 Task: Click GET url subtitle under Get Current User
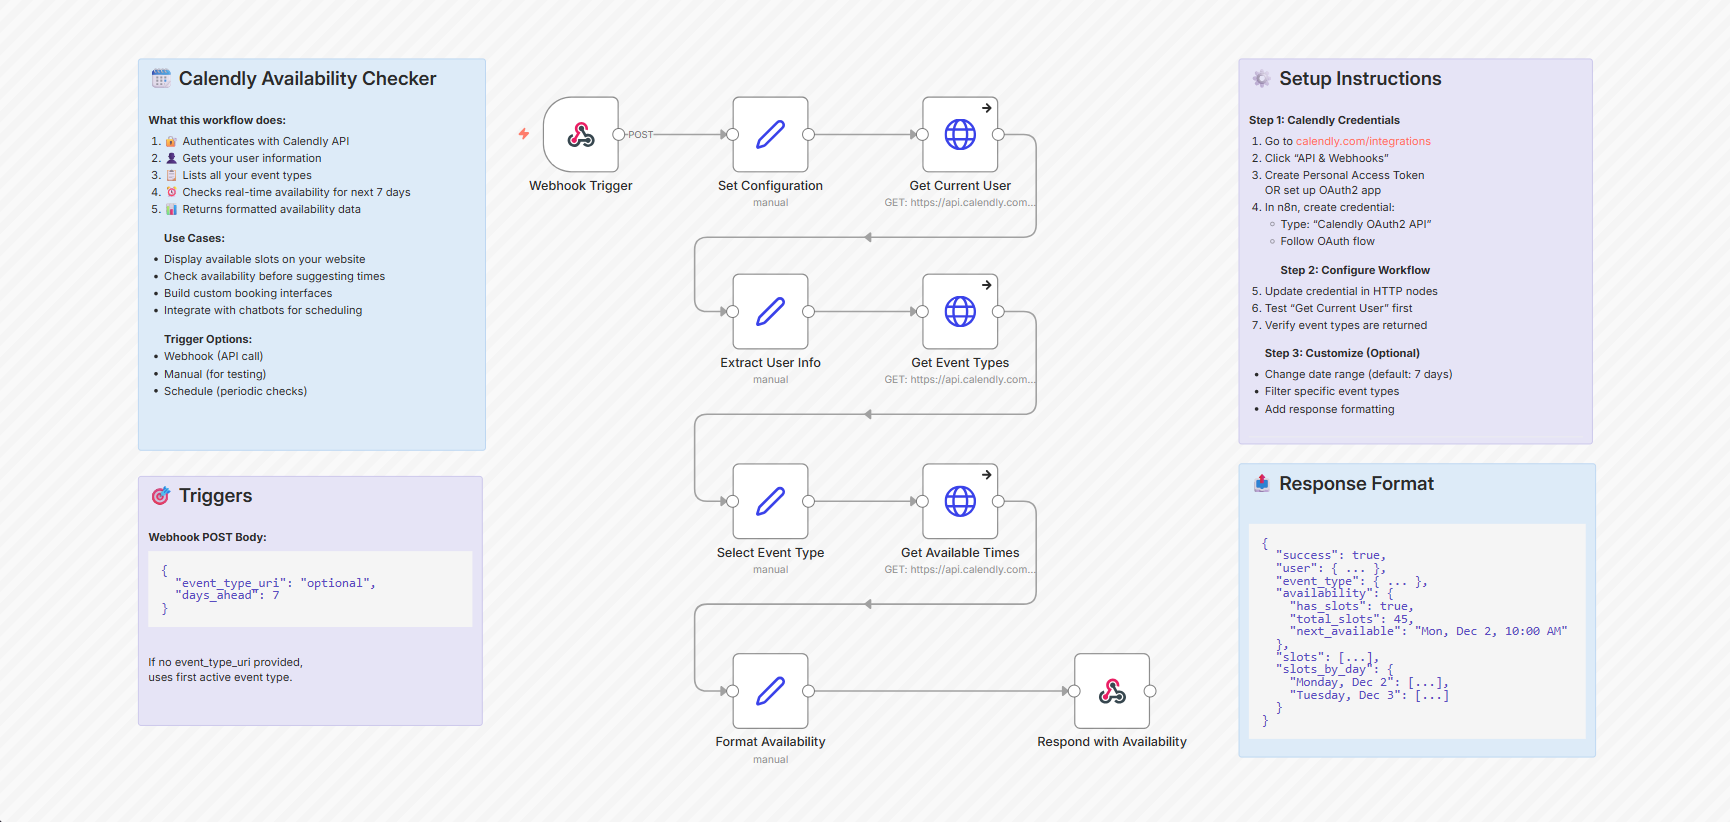click(960, 202)
